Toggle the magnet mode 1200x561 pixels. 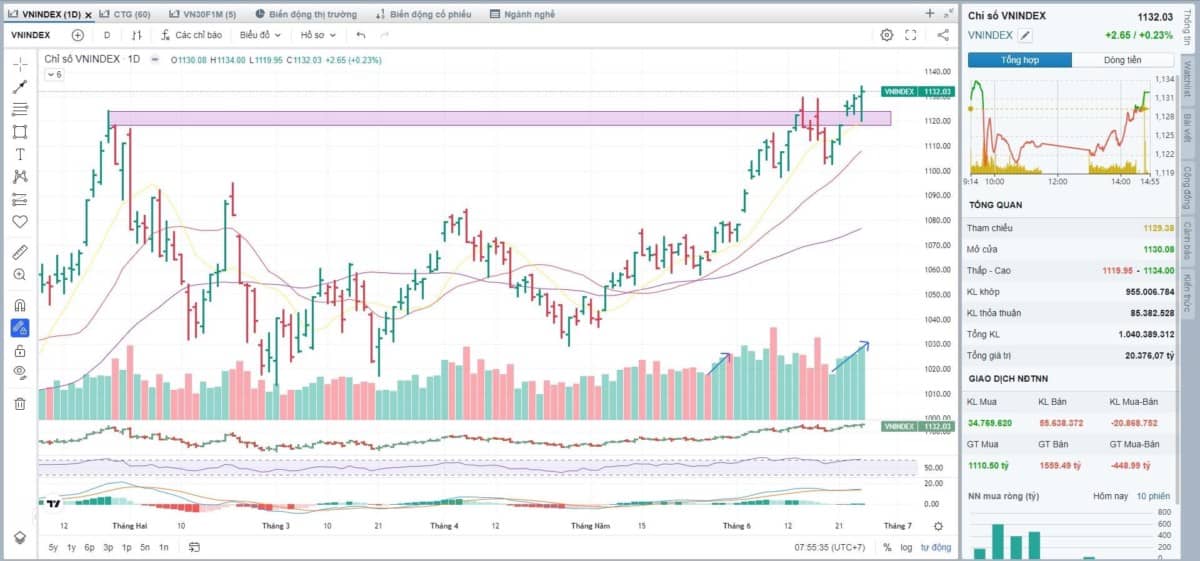point(20,304)
